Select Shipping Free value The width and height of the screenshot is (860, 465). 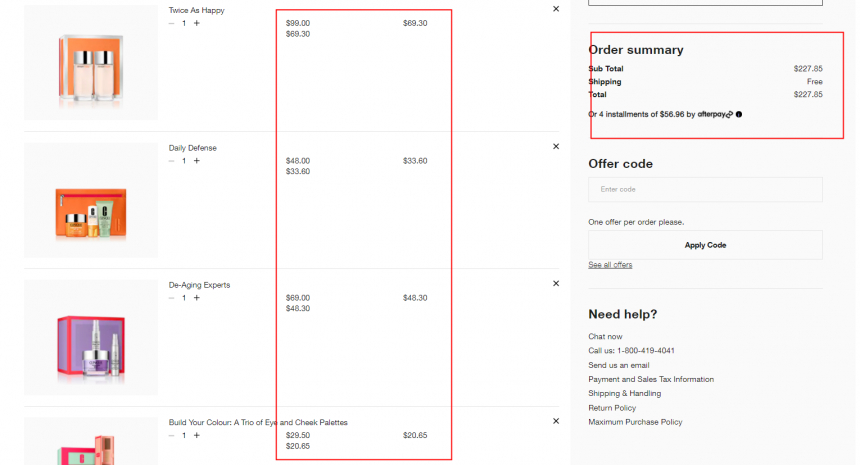click(814, 82)
